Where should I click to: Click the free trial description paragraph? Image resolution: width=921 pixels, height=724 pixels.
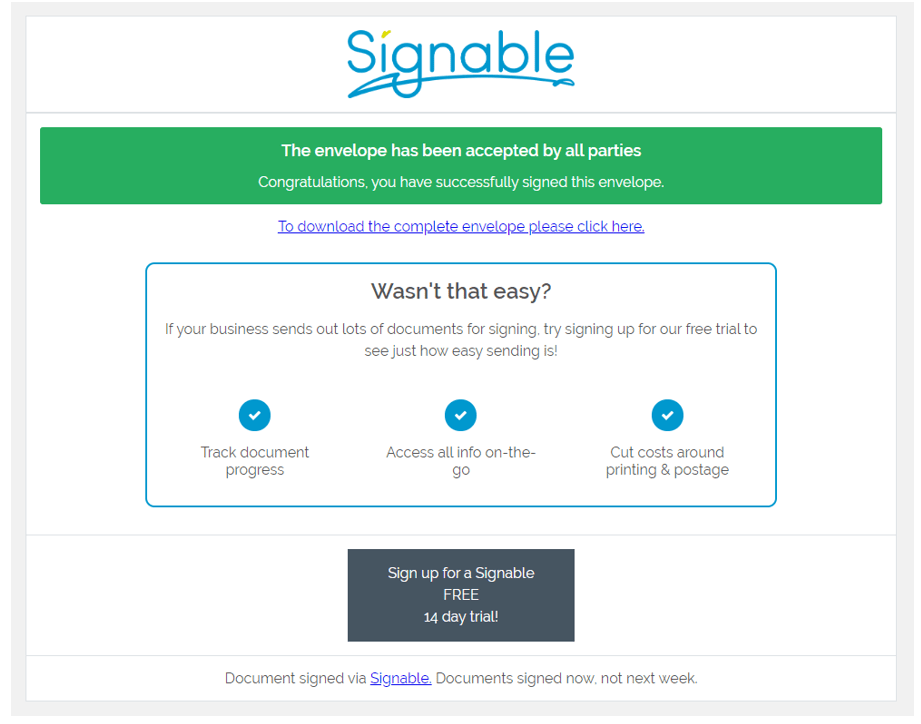point(461,339)
